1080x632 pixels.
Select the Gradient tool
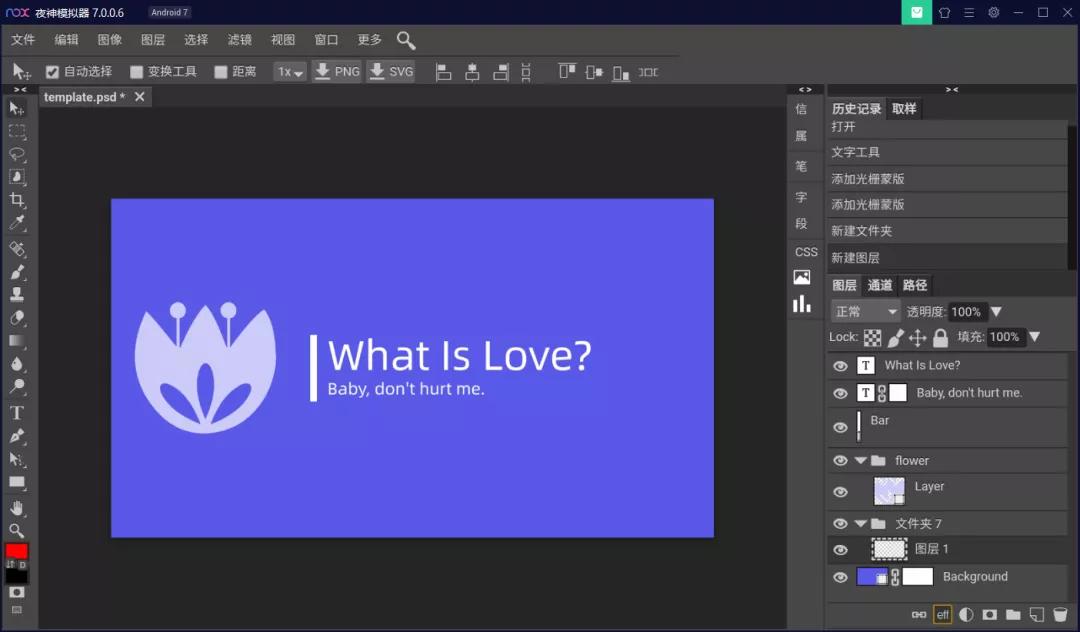coord(18,341)
